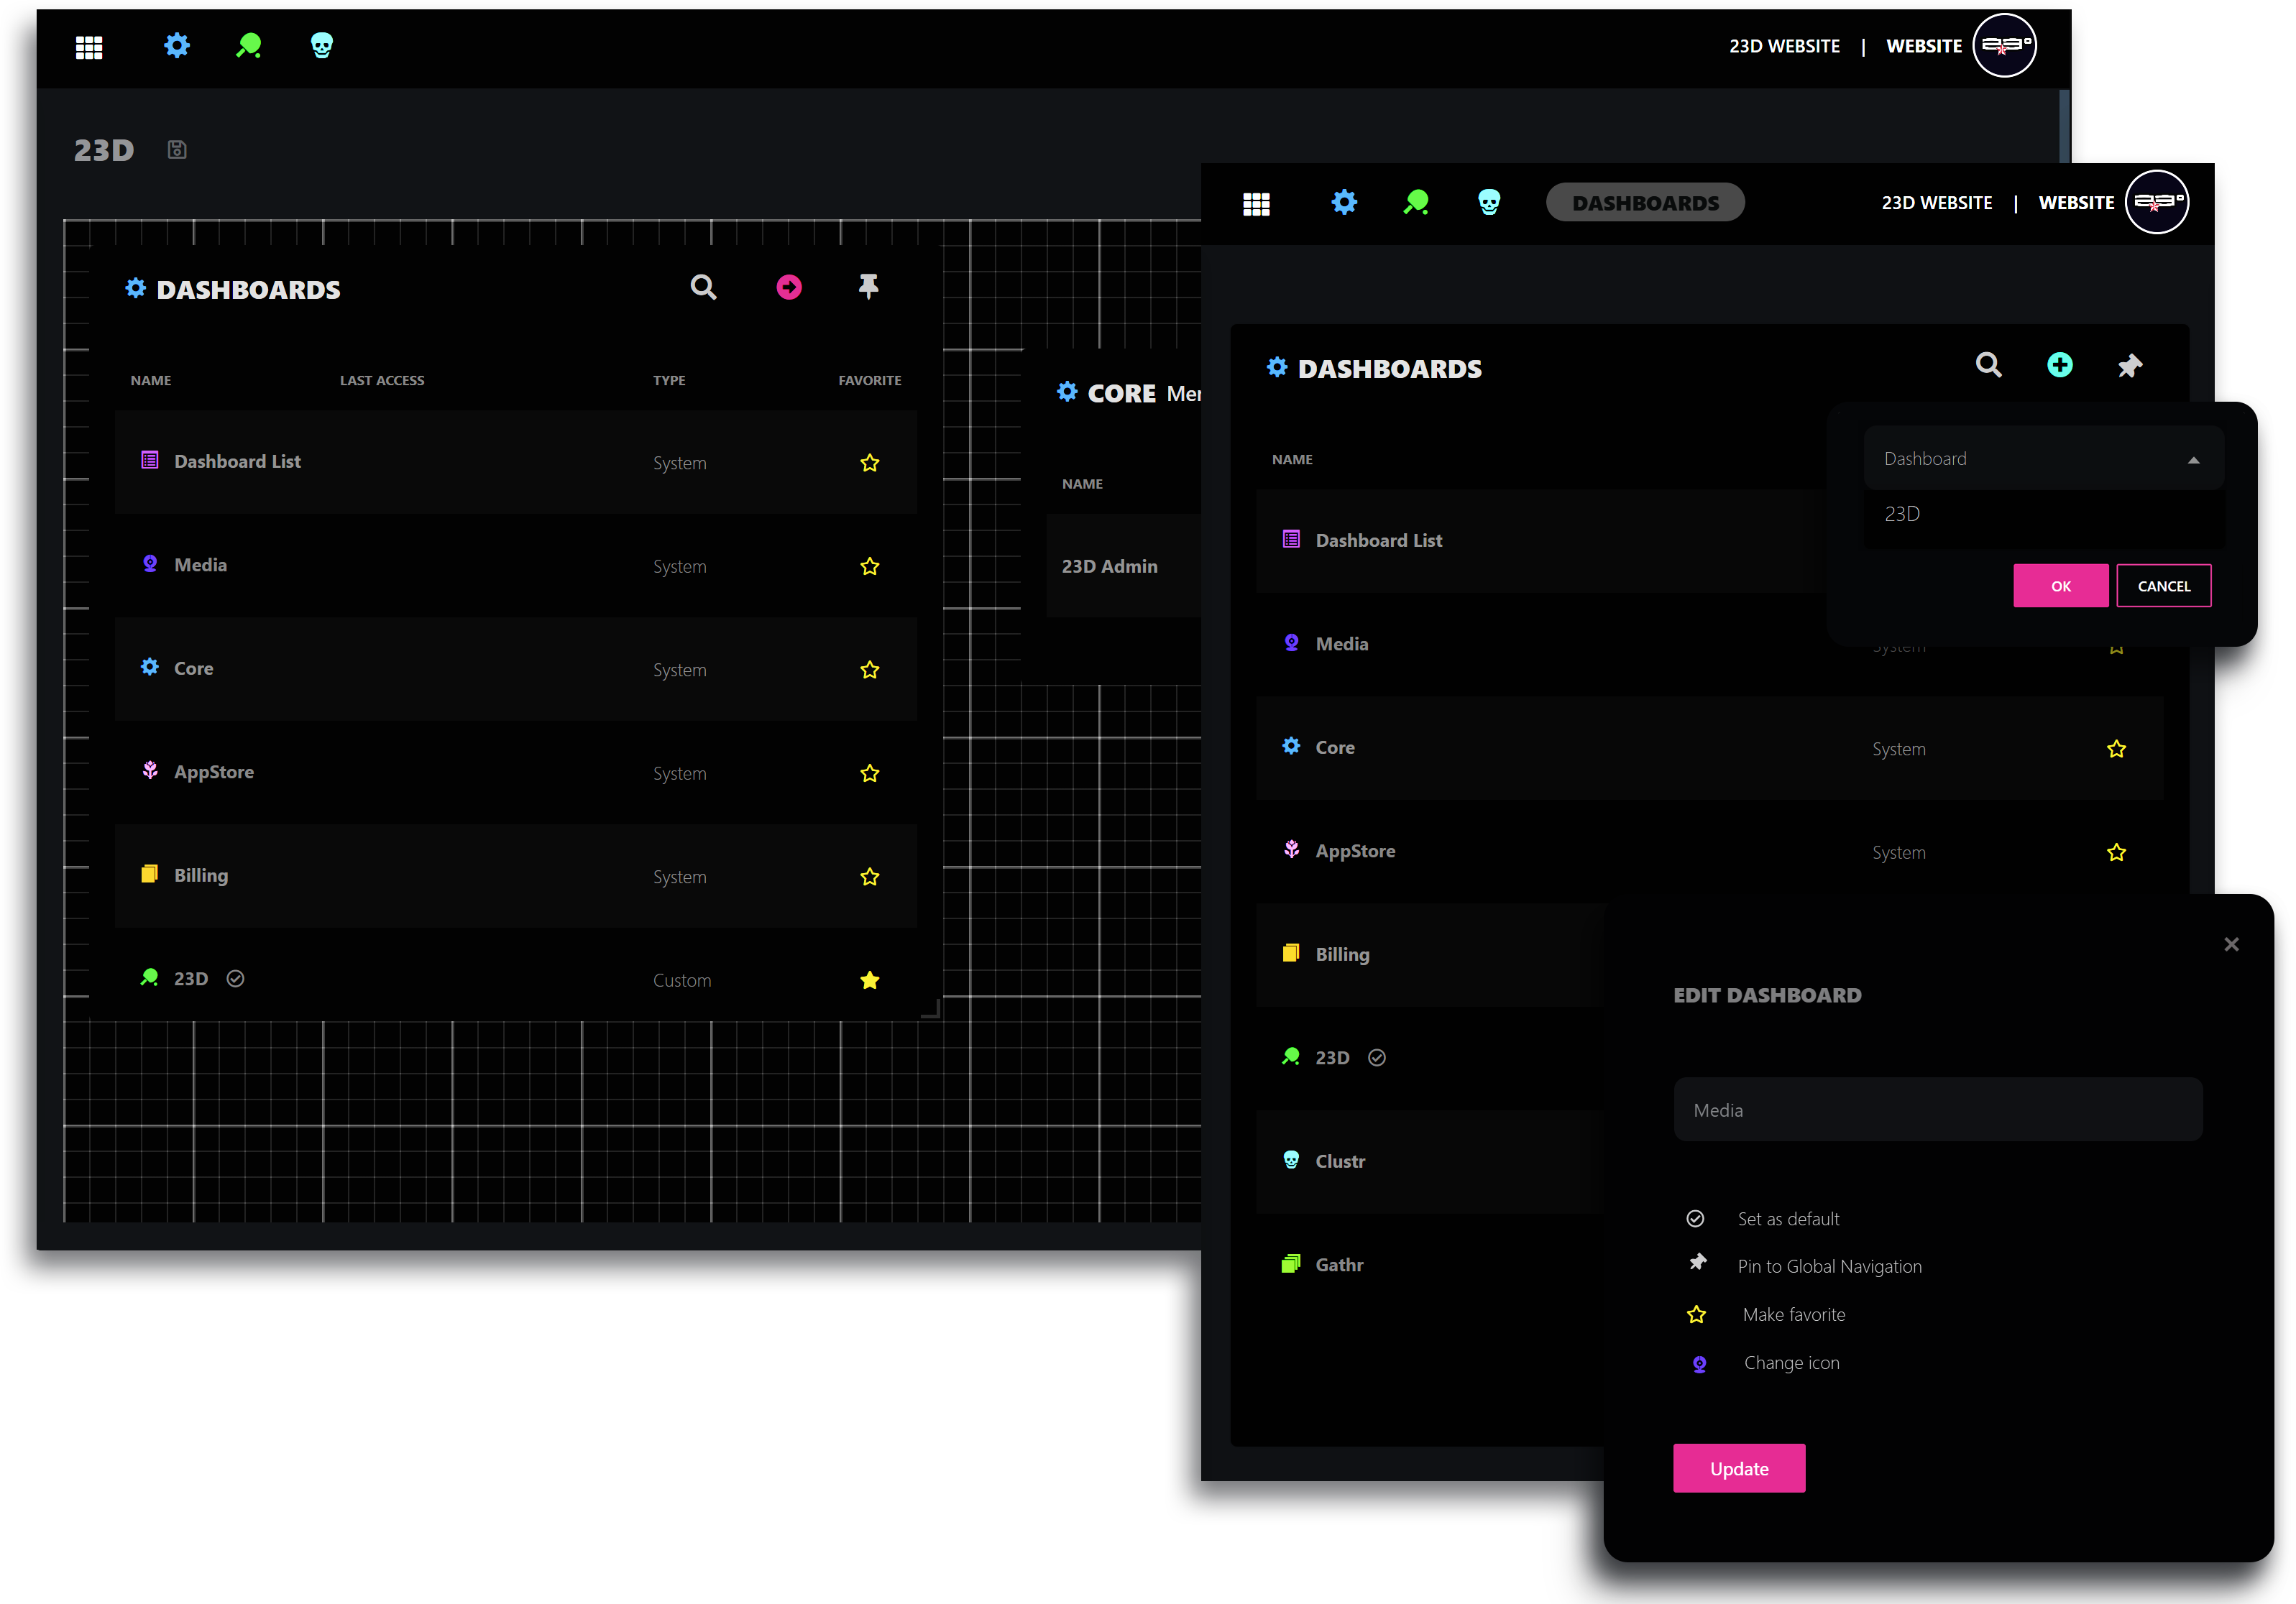2296x1604 pixels.
Task: Click the cyan plus icon to add dashboard
Action: pyautogui.click(x=2059, y=365)
